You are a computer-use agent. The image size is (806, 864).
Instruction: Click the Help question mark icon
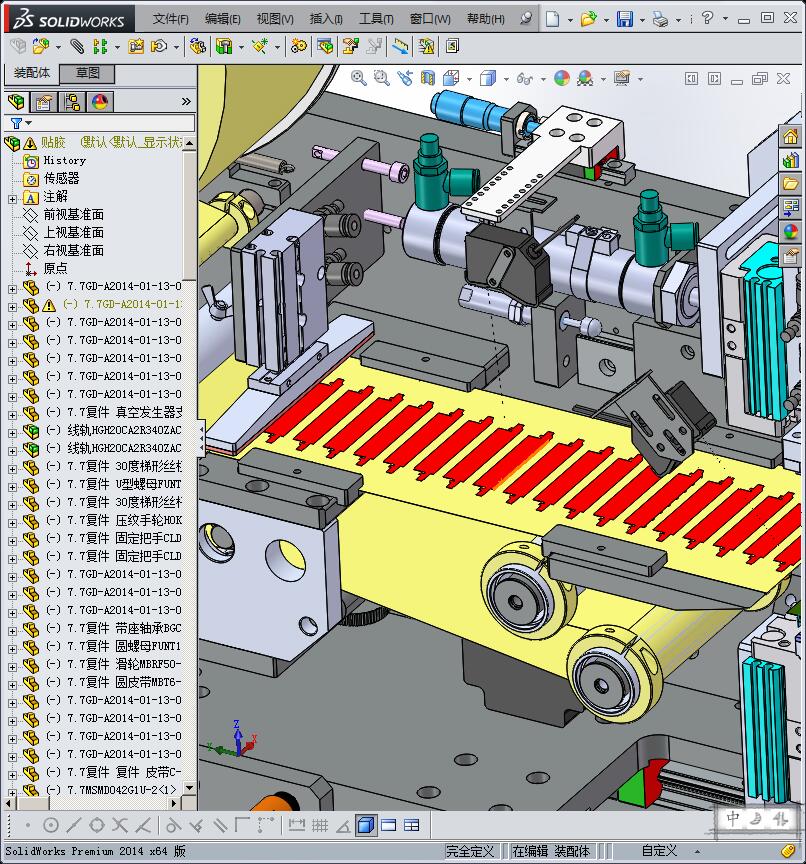pos(708,18)
